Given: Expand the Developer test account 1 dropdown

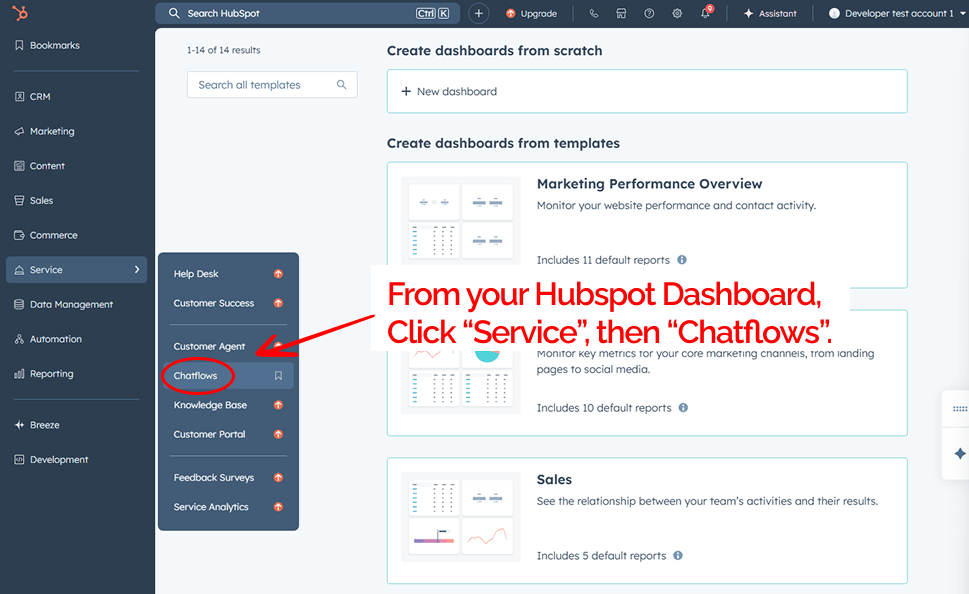Looking at the screenshot, I should [x=893, y=14].
